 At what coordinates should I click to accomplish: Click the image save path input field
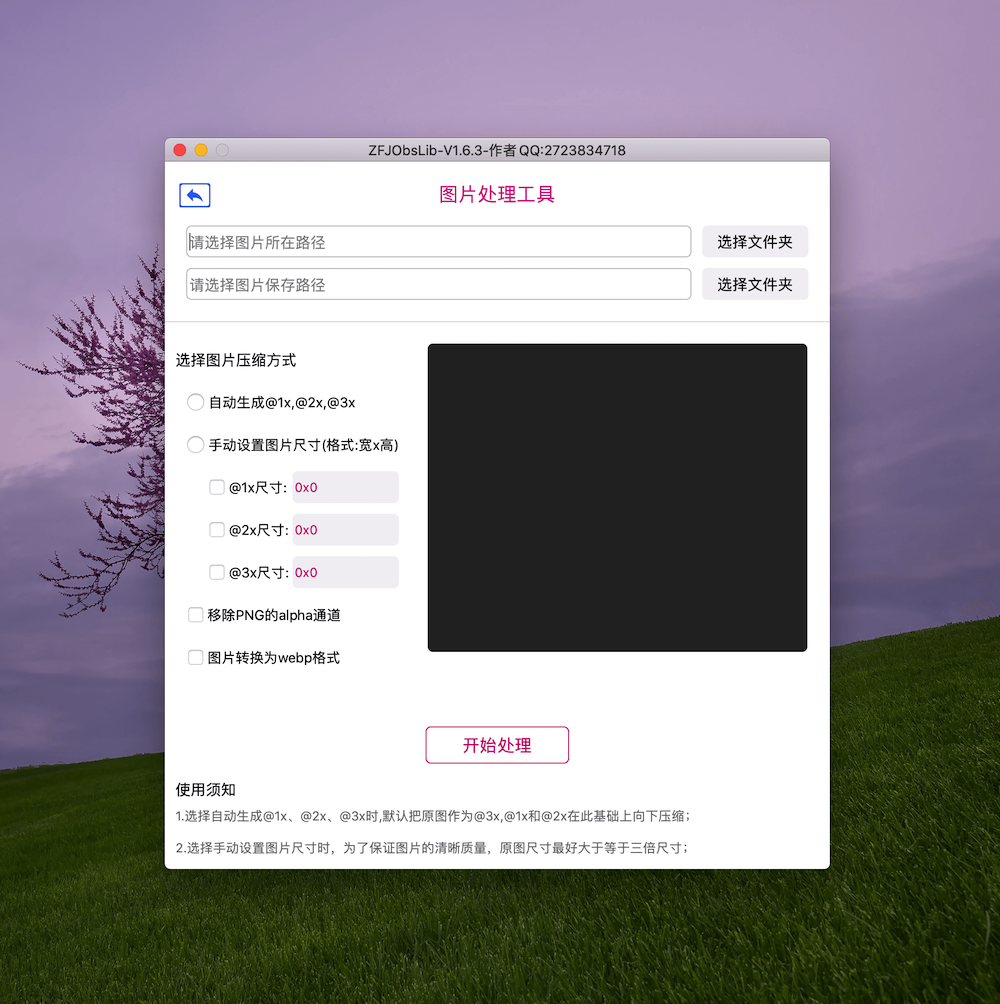tap(439, 284)
